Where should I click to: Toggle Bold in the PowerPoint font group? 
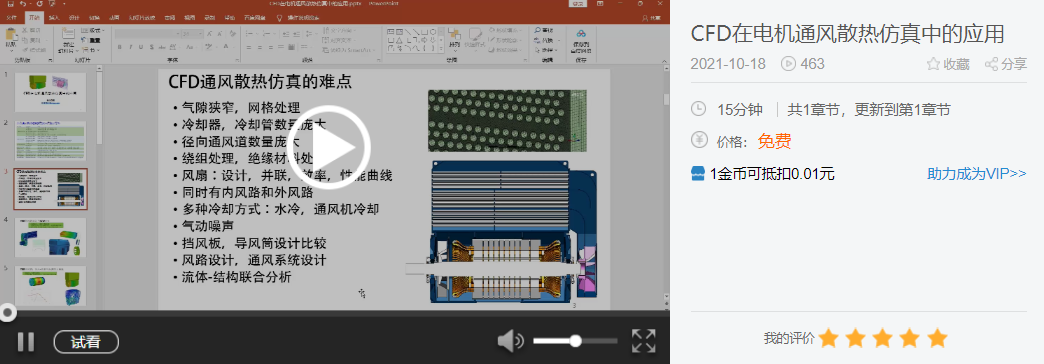pyautogui.click(x=120, y=47)
